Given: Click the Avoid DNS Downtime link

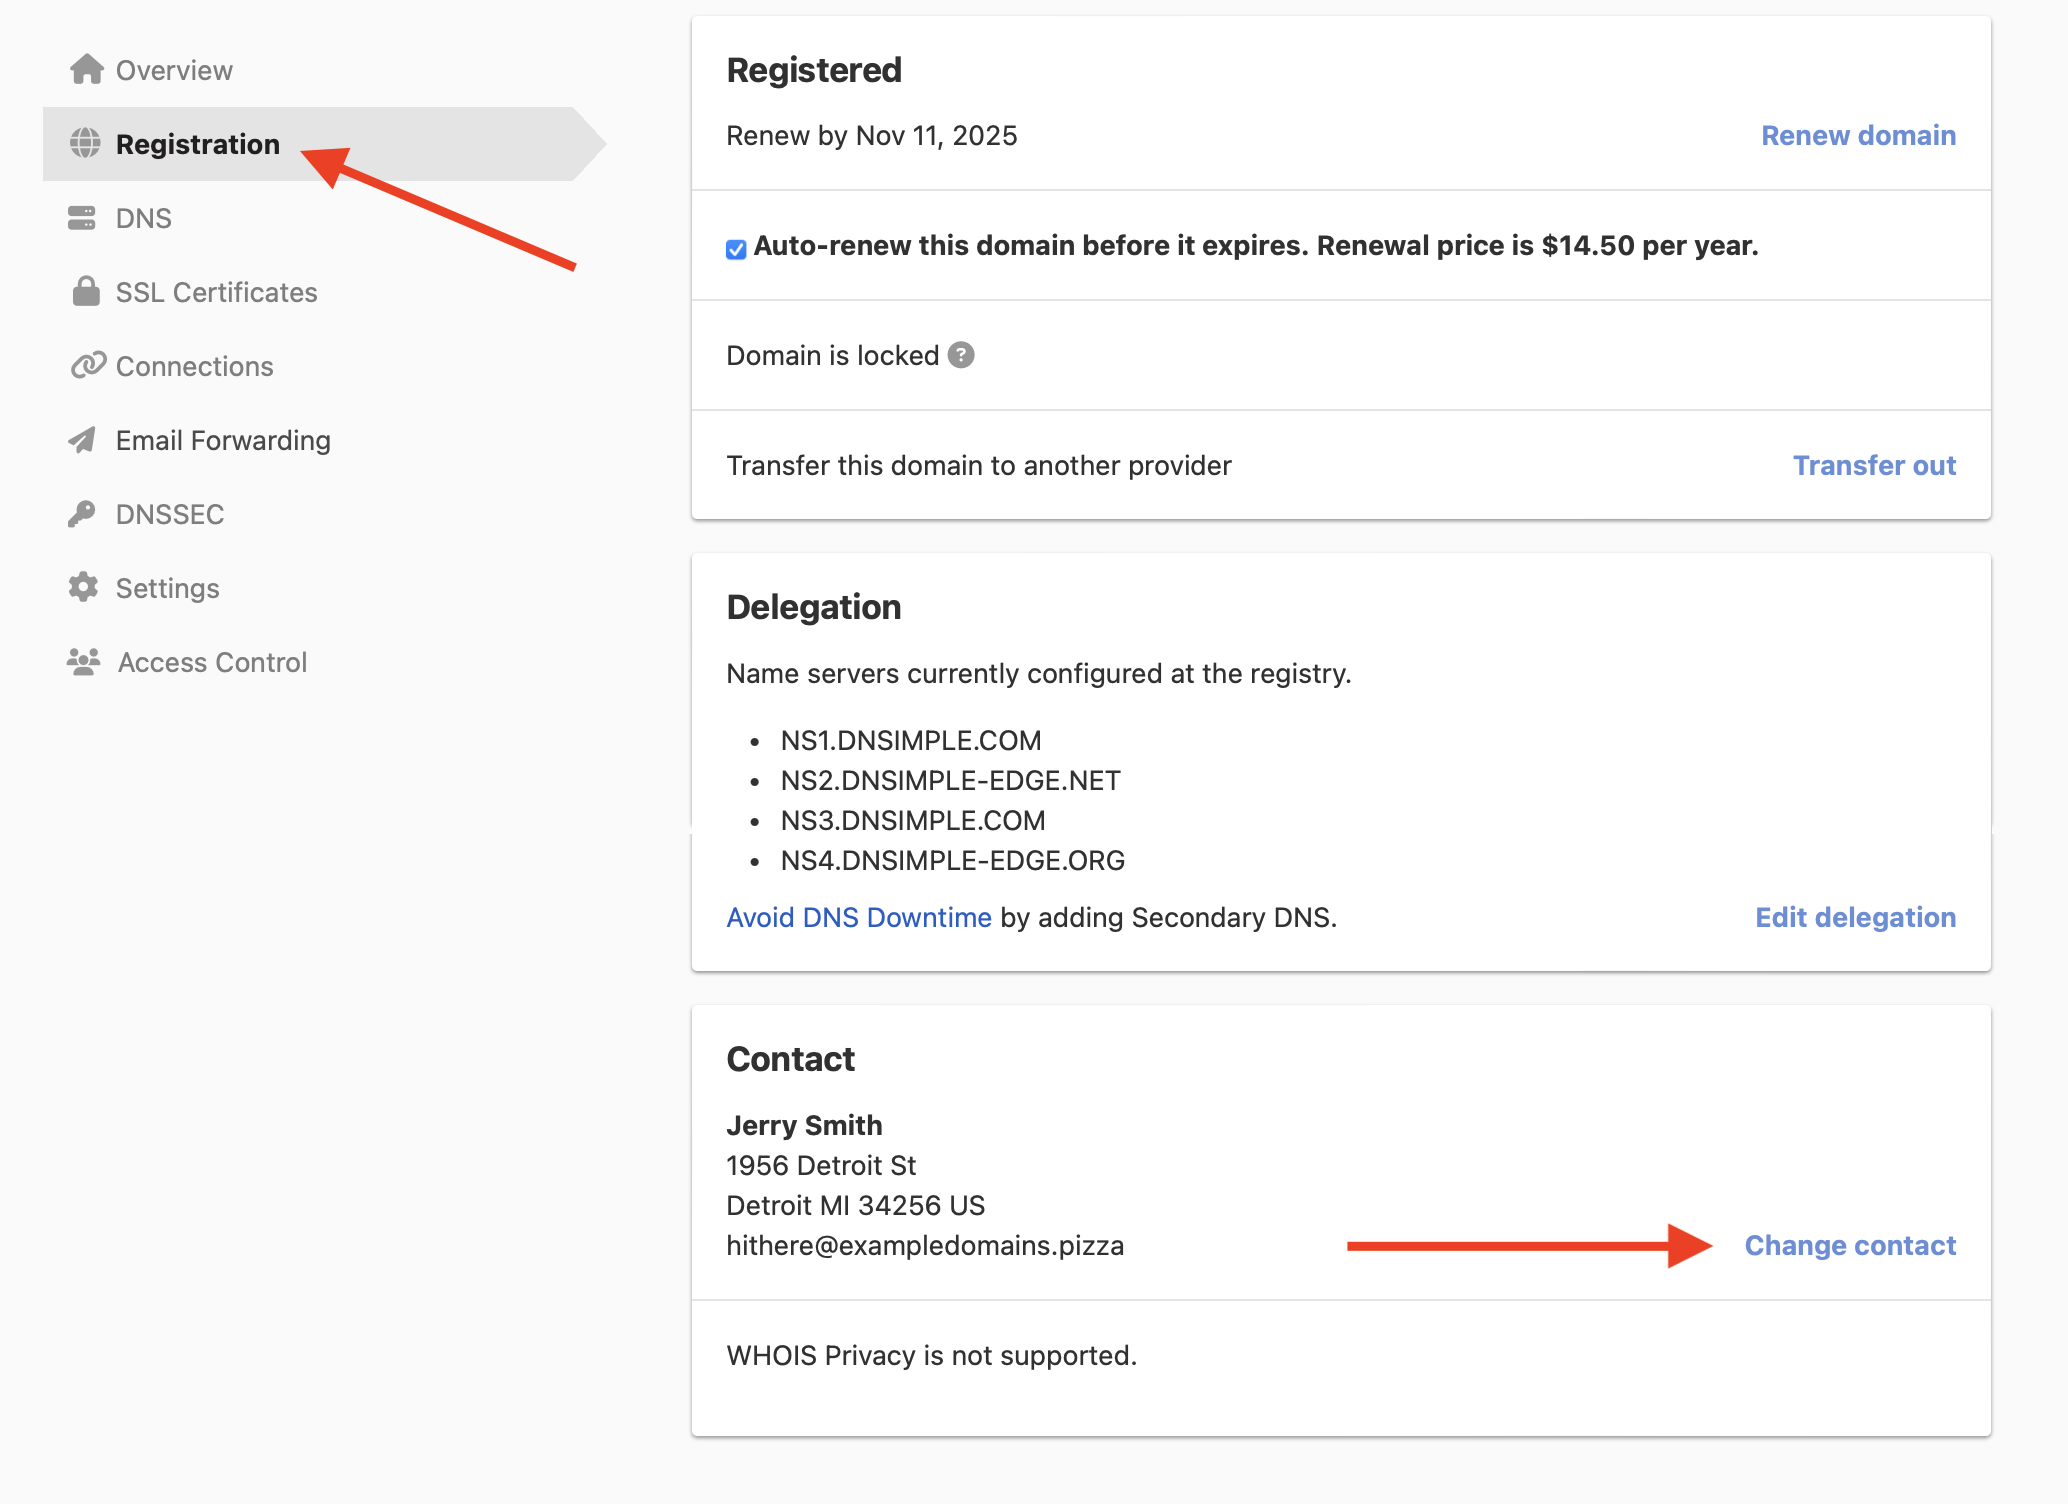Looking at the screenshot, I should 858,917.
